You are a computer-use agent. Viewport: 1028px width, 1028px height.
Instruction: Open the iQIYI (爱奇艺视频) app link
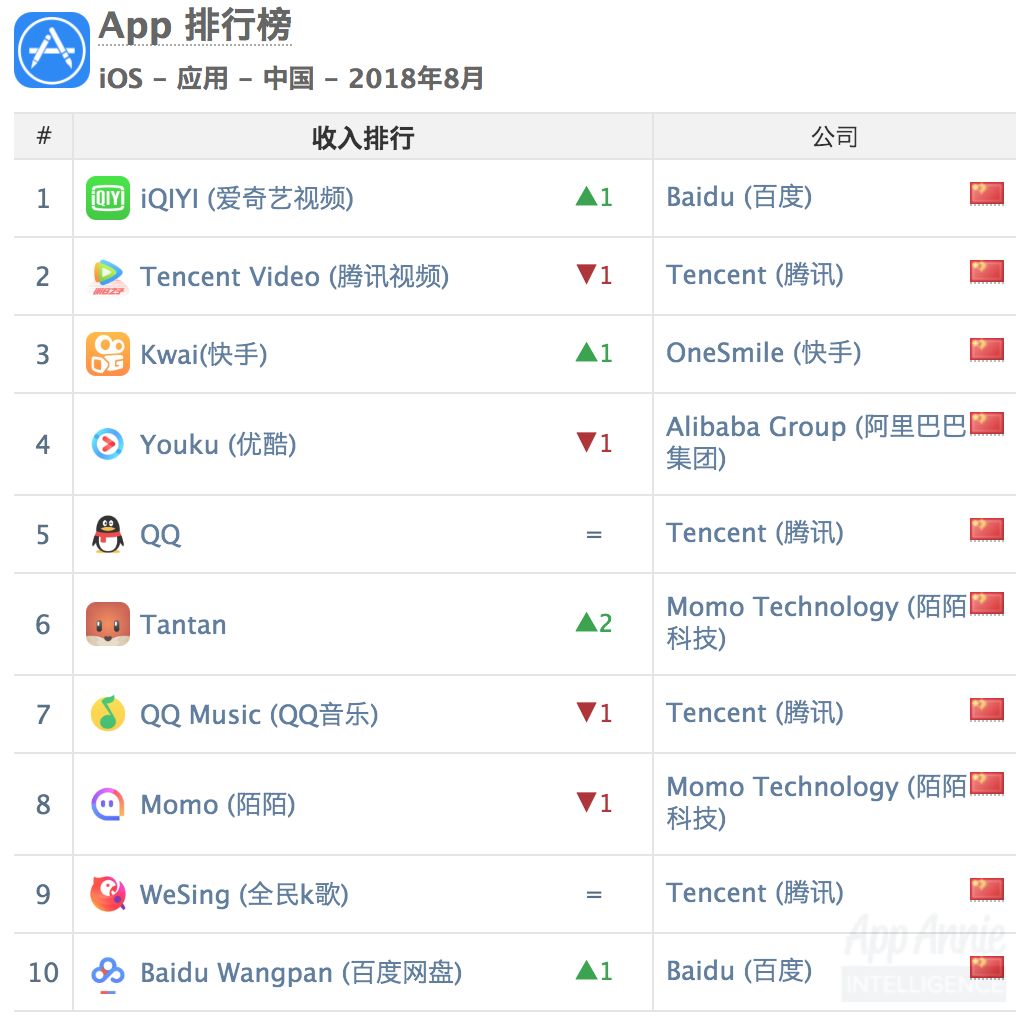point(247,198)
